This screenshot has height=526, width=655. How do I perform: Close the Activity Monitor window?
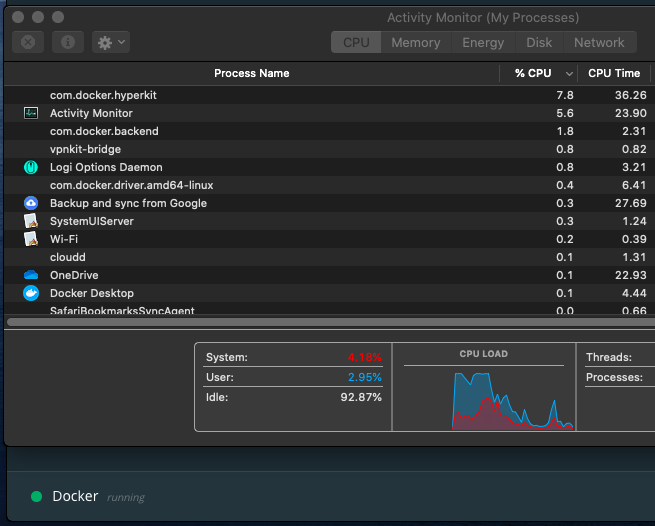coord(18,17)
